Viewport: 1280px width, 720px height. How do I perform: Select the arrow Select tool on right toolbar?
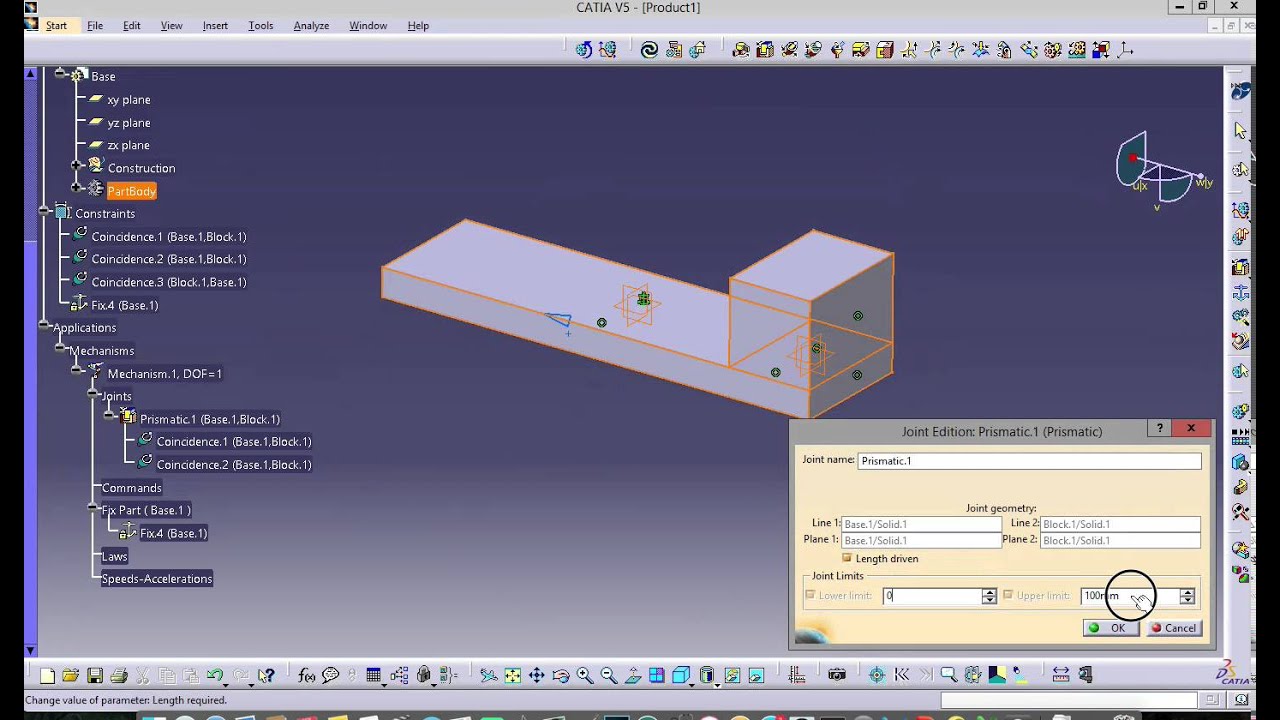coord(1241,131)
